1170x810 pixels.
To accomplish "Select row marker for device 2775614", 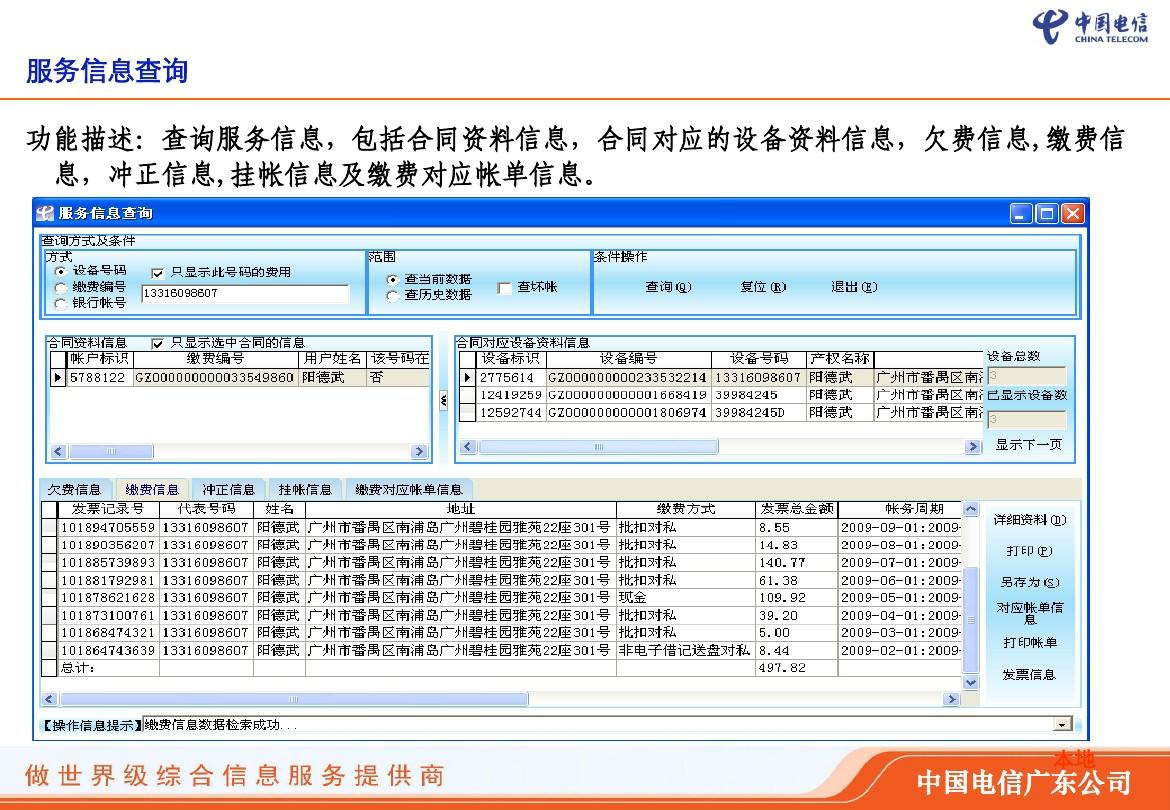I will (467, 378).
